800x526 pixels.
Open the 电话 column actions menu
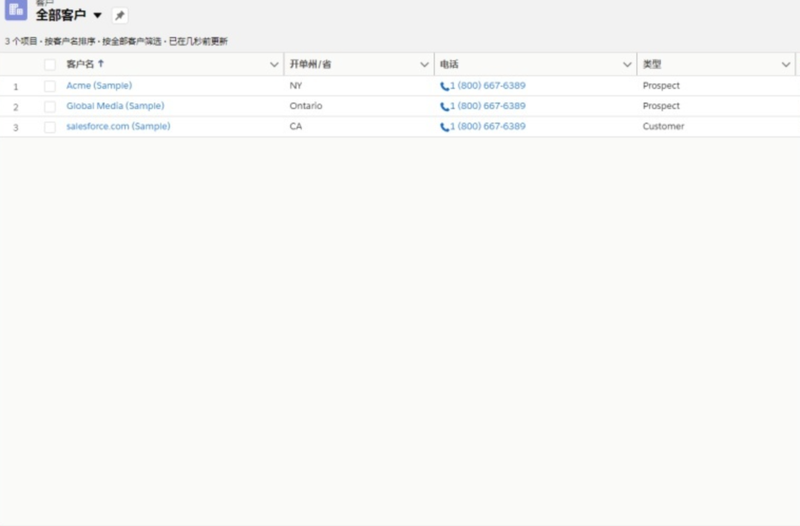(x=627, y=65)
